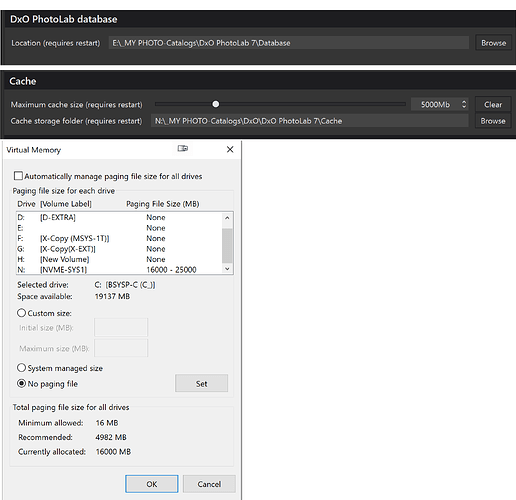Select the Custom size radio option
The height and width of the screenshot is (500, 516).
click(21, 313)
